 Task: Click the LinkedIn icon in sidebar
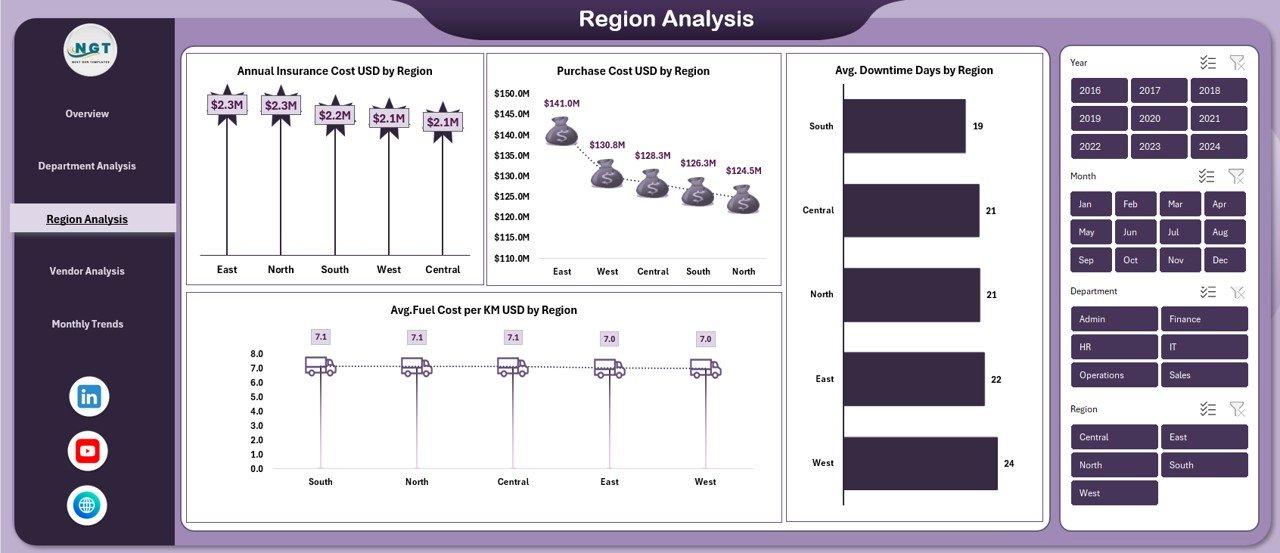(x=89, y=397)
